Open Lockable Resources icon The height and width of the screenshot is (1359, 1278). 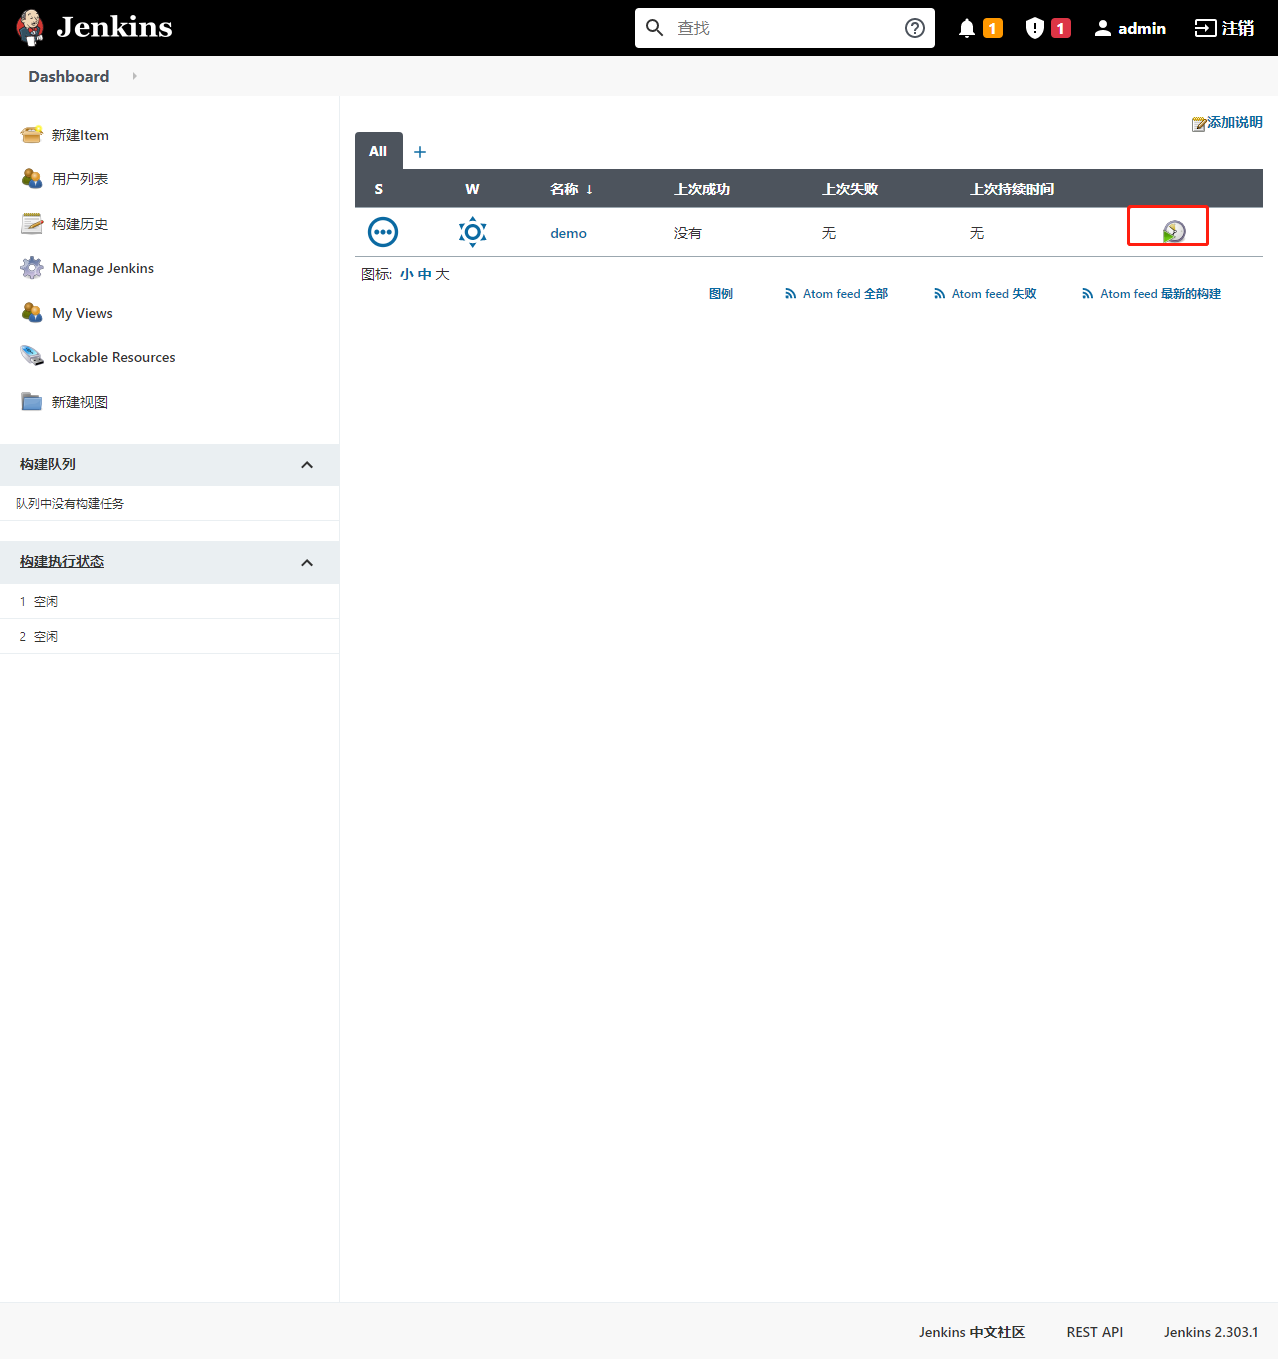pos(32,356)
